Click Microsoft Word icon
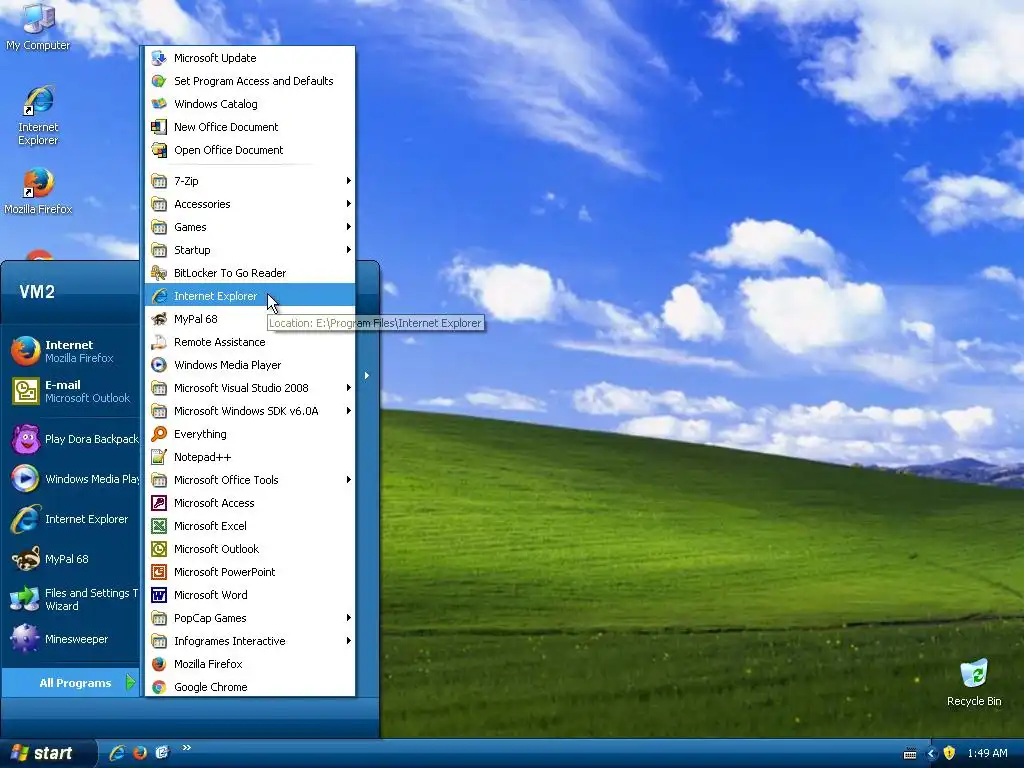This screenshot has width=1024, height=768. point(159,595)
